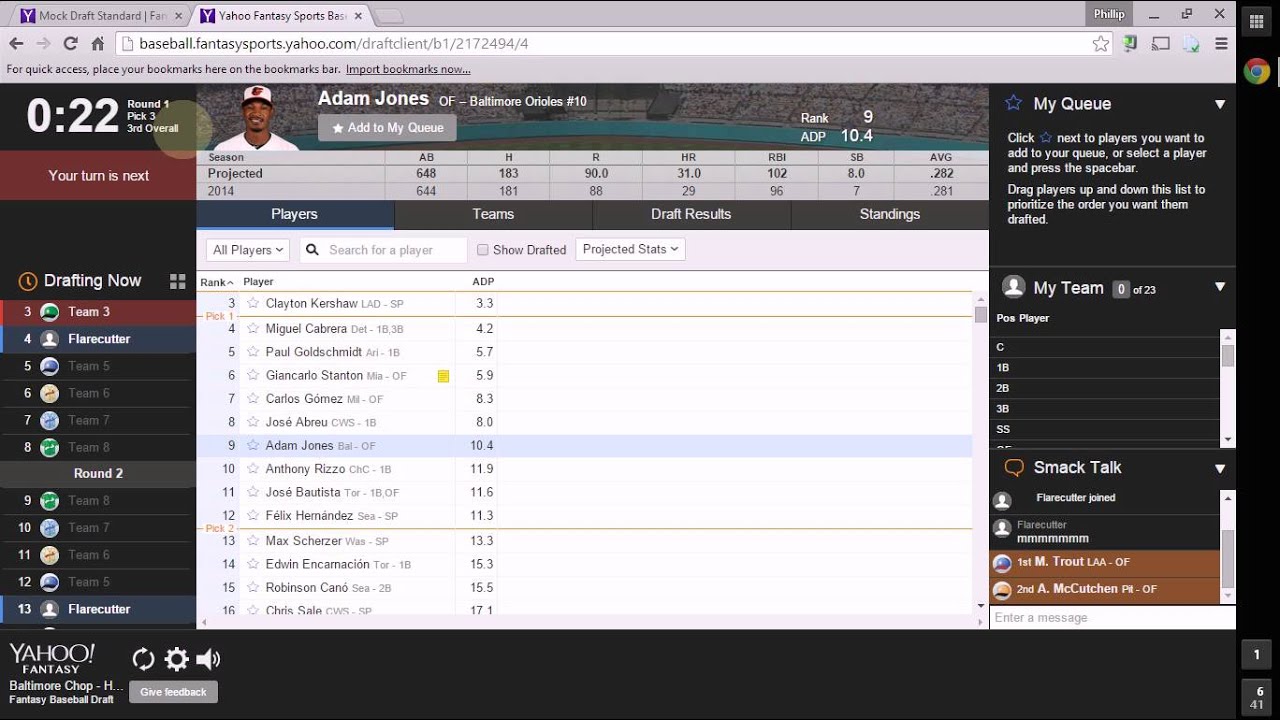Switch to the Players tab
This screenshot has height=720, width=1280.
click(294, 214)
